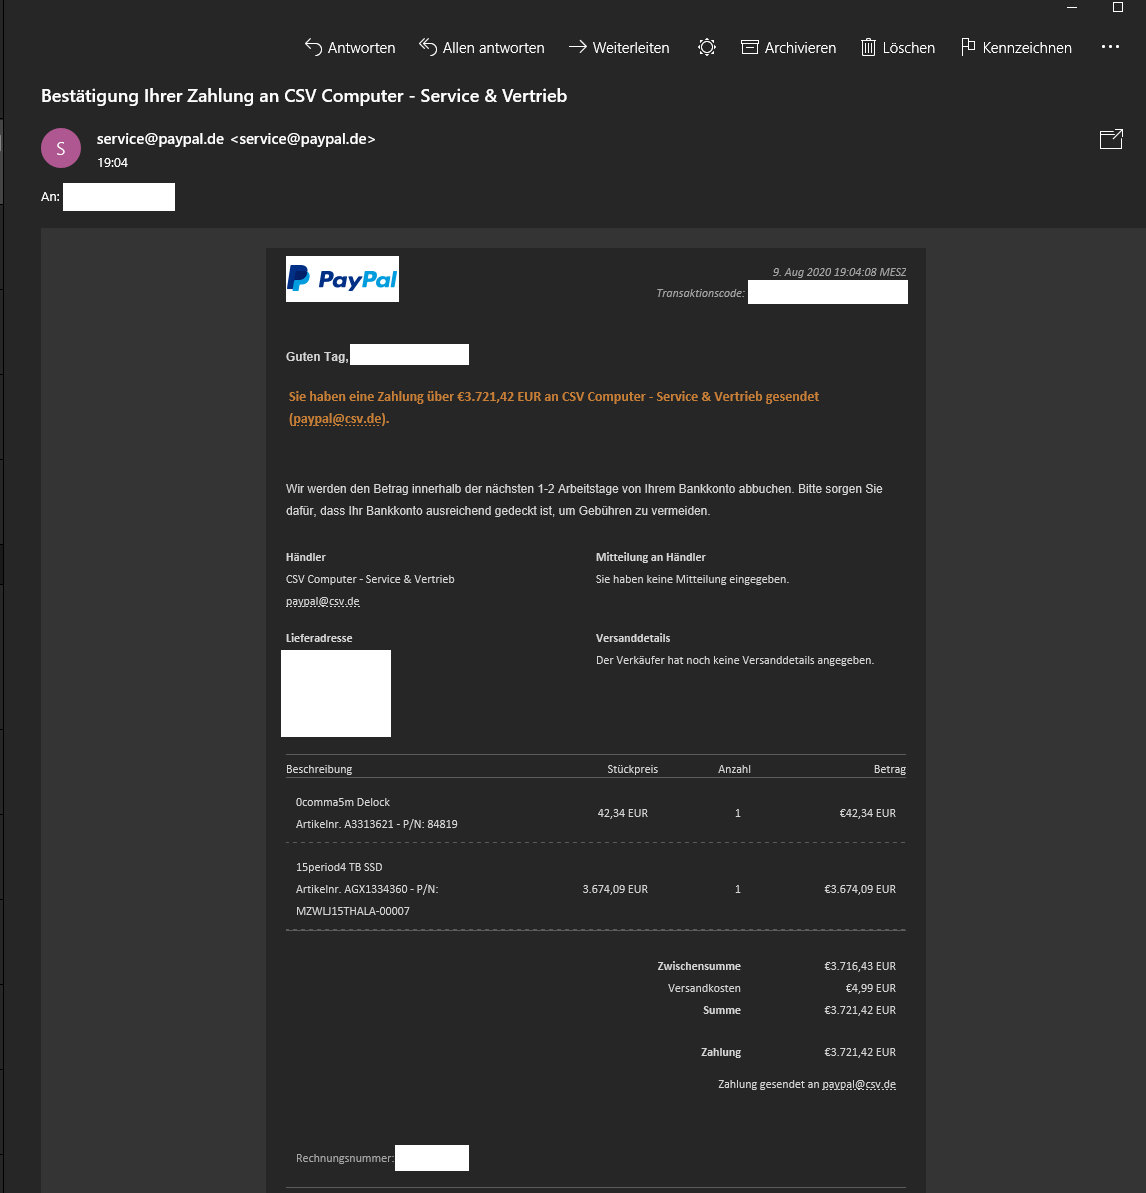Click the Stückpreis value 3.674,09 EUR

615,889
